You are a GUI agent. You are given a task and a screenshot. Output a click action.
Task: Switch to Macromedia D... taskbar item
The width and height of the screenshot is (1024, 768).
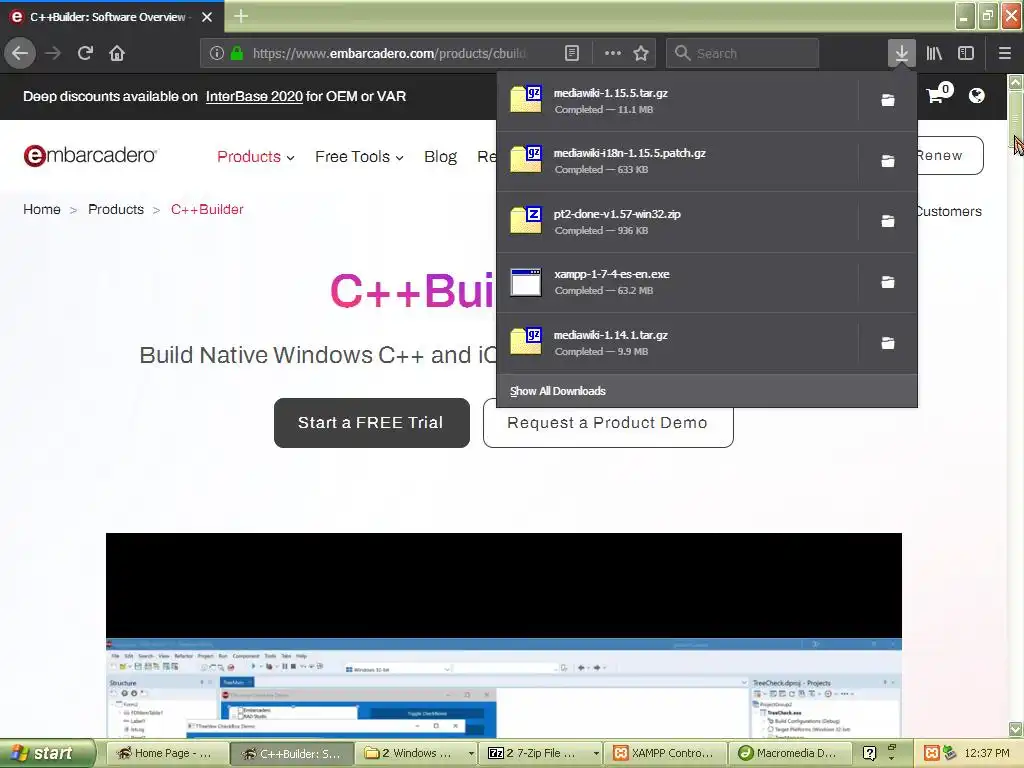[790, 753]
